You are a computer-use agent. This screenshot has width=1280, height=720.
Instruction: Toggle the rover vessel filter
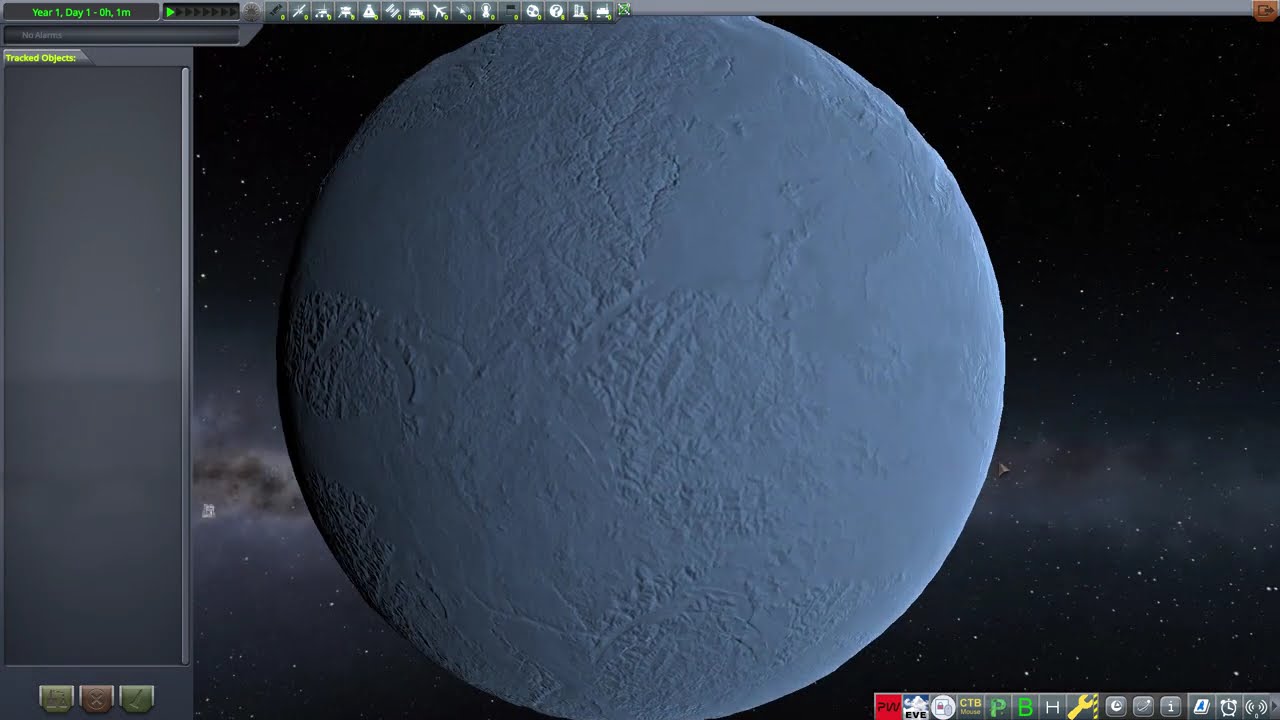(322, 12)
